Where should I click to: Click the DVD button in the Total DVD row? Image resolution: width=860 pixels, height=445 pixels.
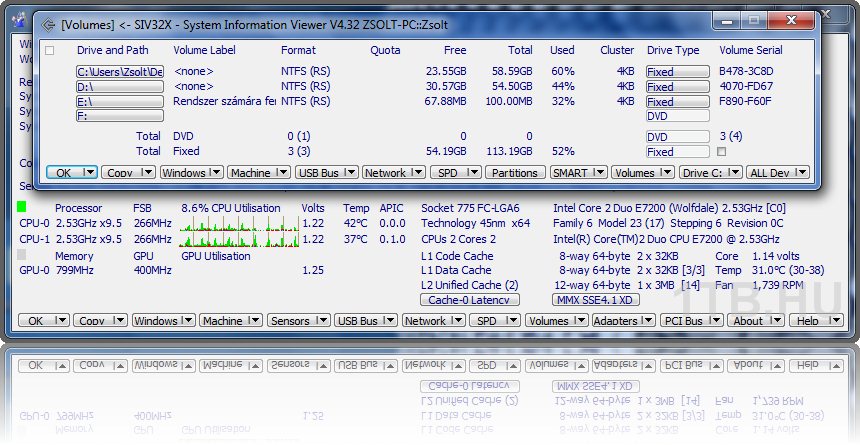click(x=677, y=136)
